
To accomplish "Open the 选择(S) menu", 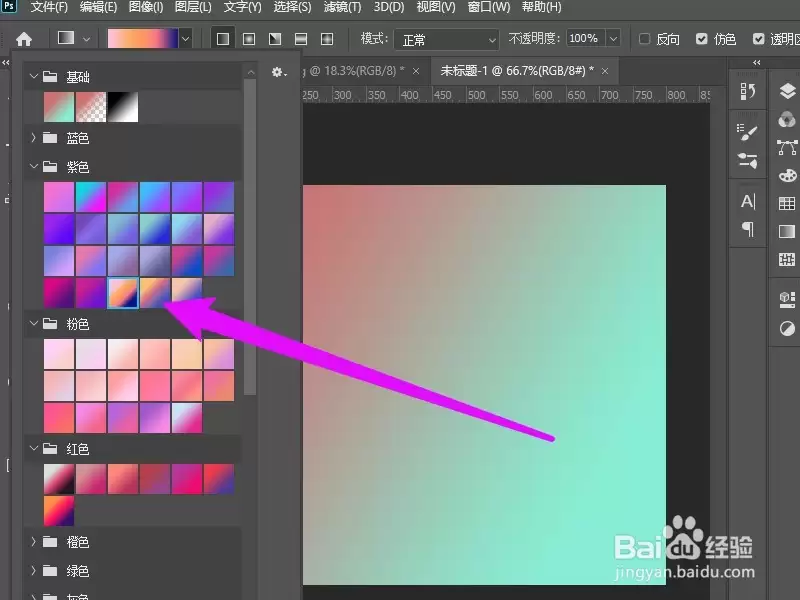I will click(x=292, y=7).
